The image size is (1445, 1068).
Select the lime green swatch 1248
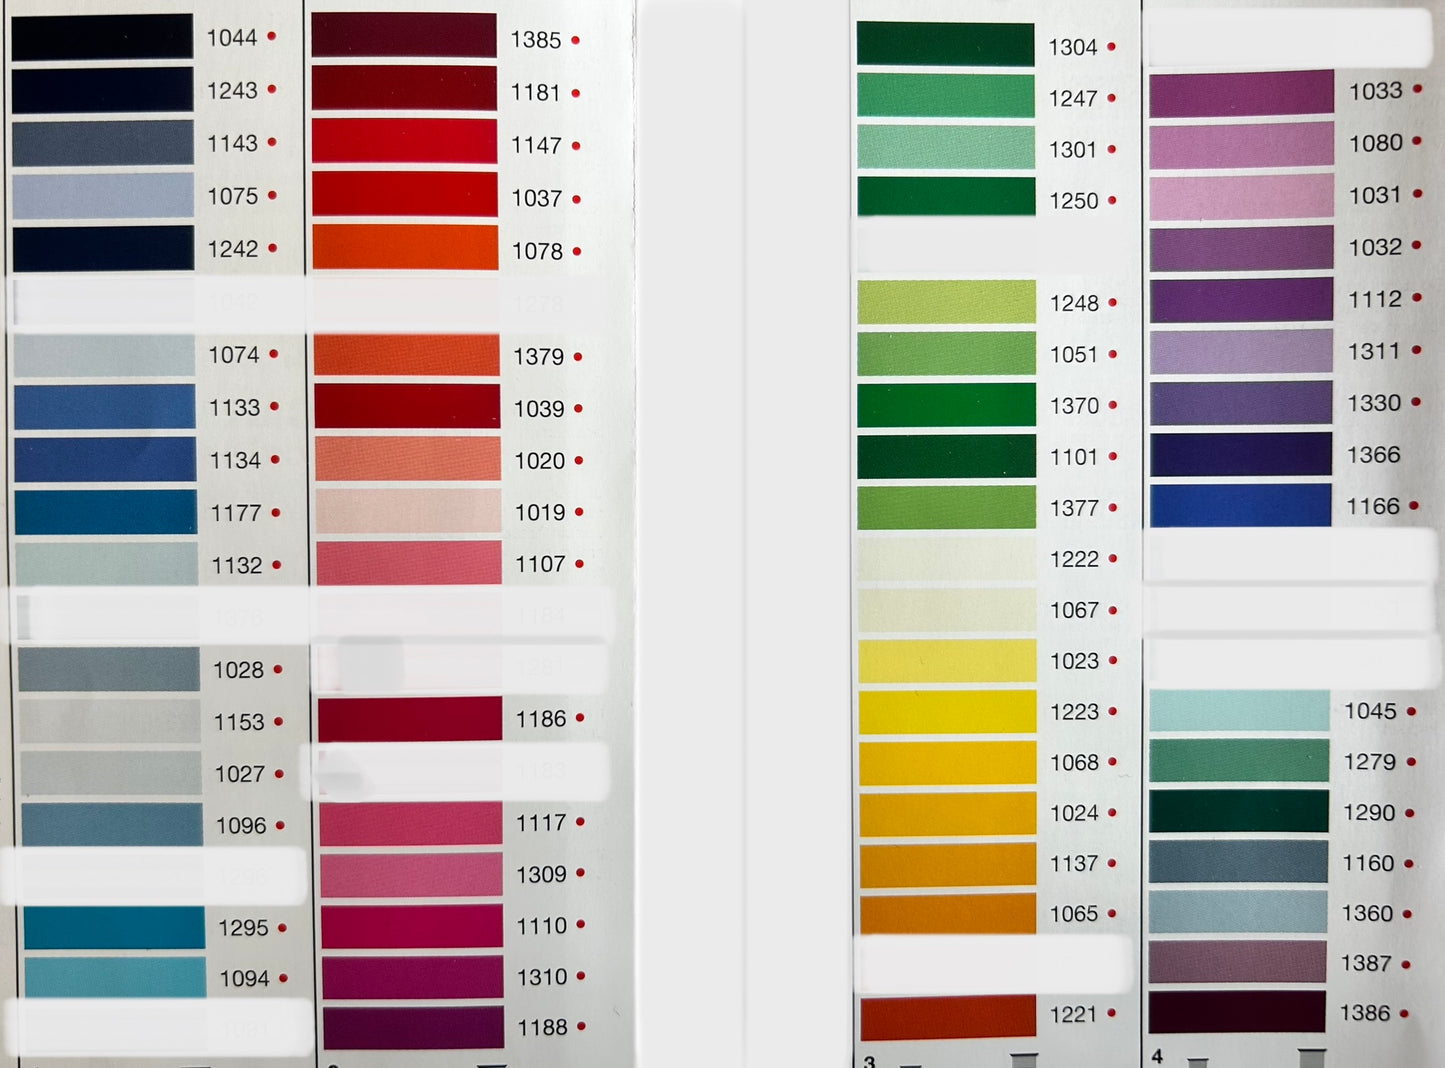946,303
